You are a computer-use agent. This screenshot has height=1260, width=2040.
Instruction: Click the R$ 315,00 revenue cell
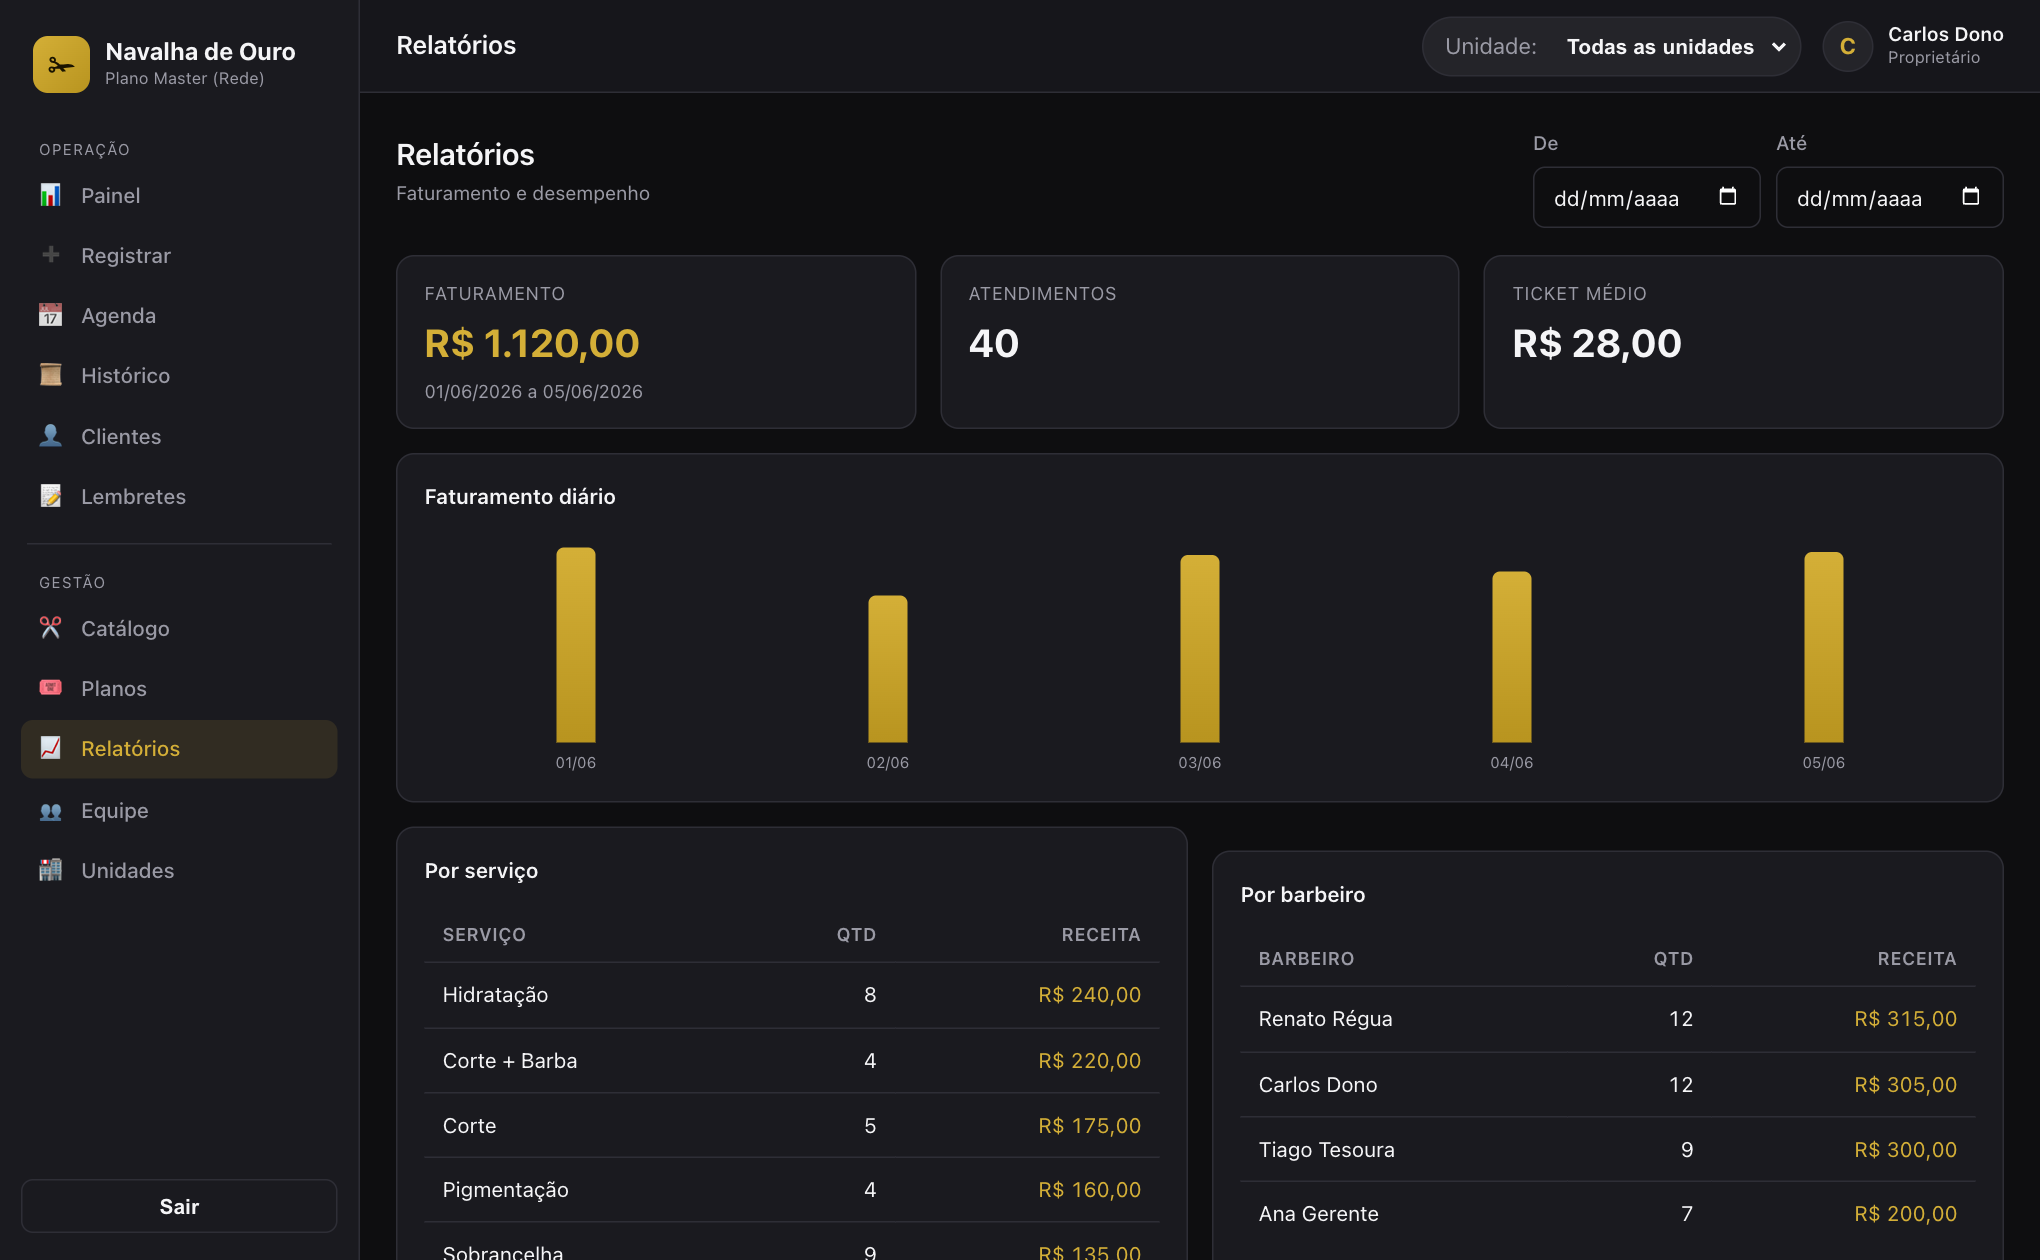coord(1905,1019)
